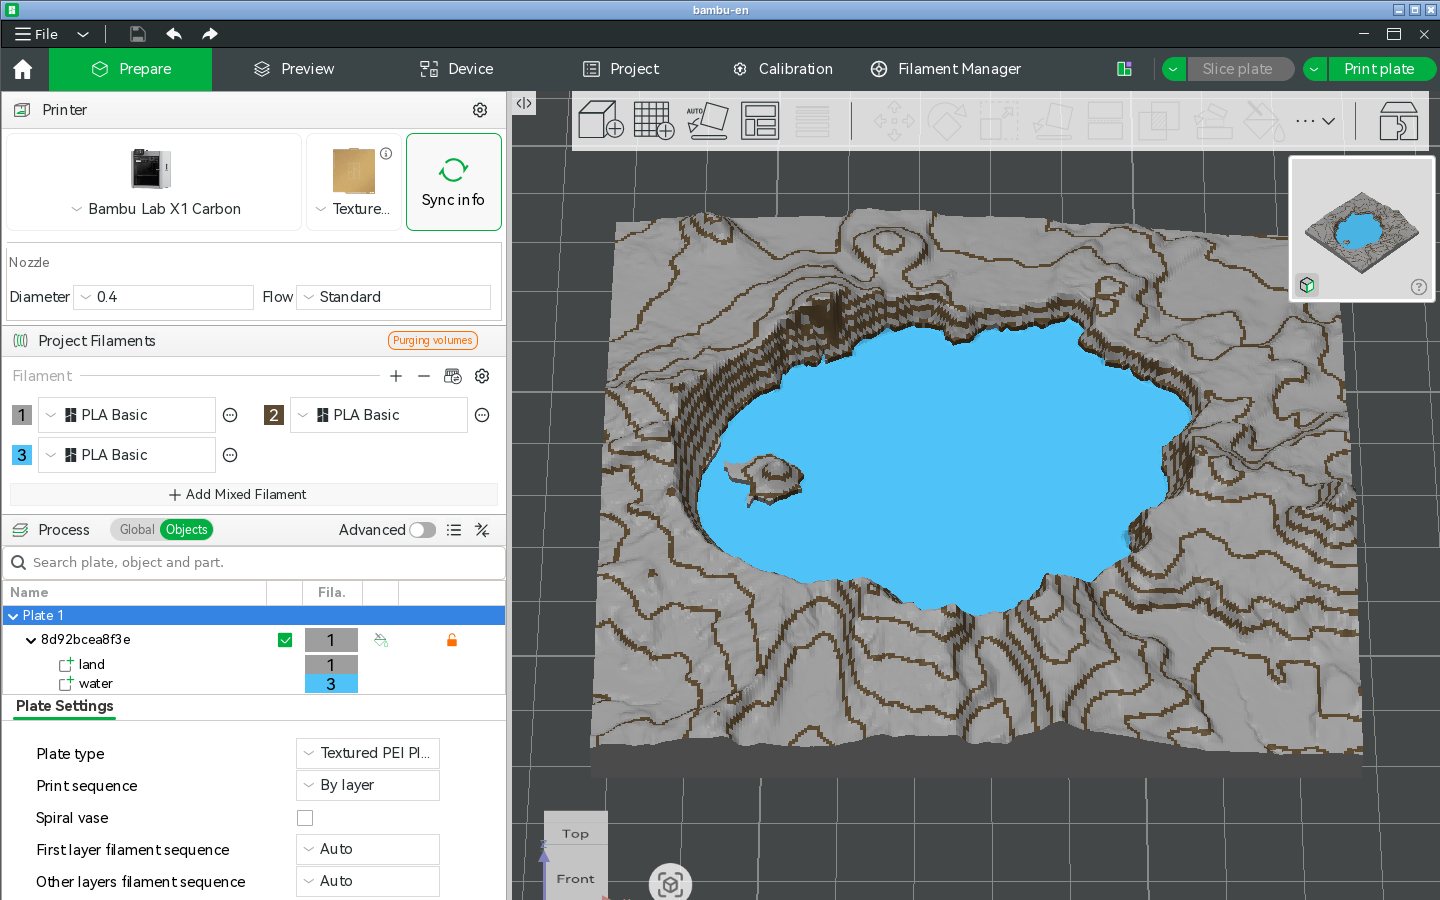Click the redo arrow icon
The height and width of the screenshot is (900, 1440).
(210, 34)
